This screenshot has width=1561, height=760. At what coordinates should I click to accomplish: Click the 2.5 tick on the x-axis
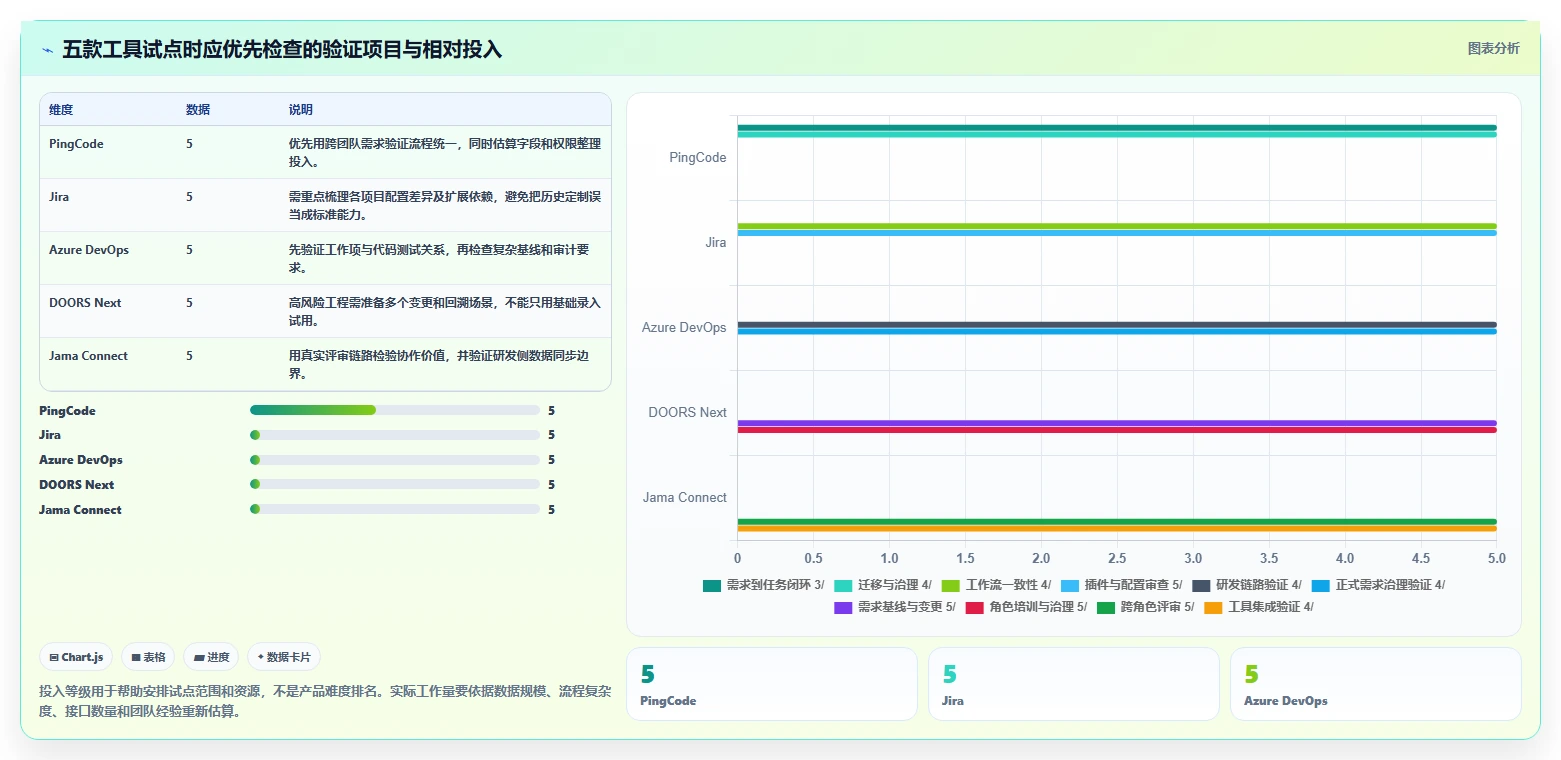coord(1117,558)
